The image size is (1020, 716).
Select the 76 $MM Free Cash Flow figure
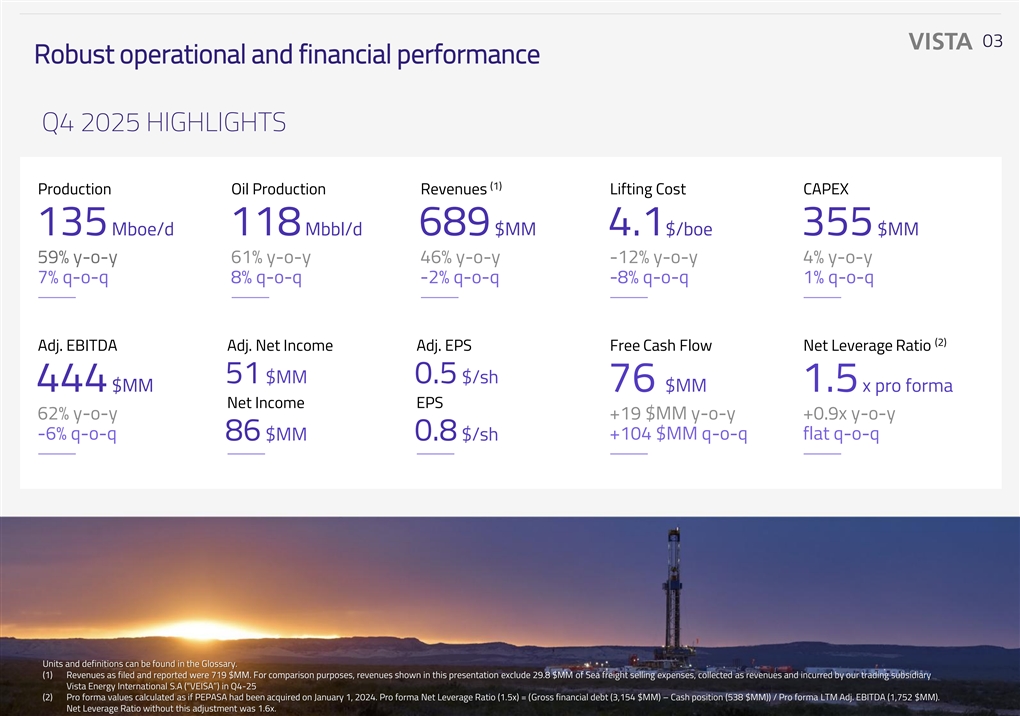657,380
